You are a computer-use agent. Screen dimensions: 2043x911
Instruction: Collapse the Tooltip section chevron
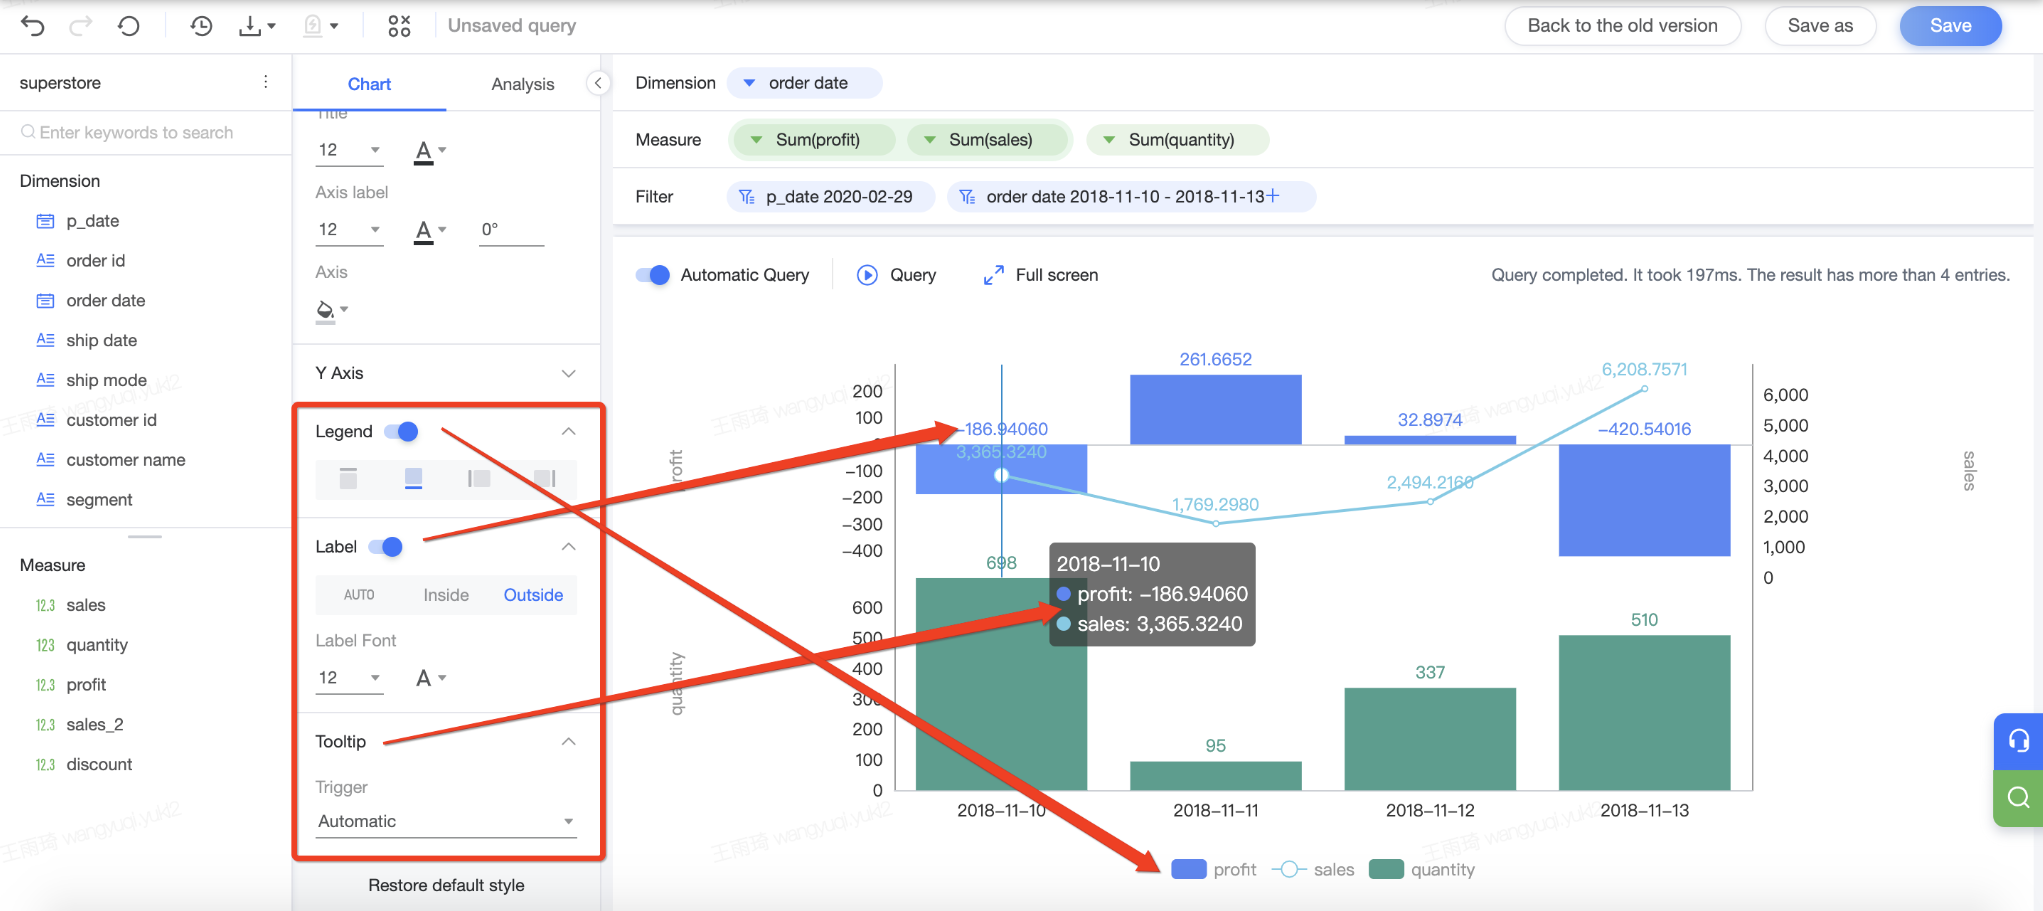coord(568,742)
